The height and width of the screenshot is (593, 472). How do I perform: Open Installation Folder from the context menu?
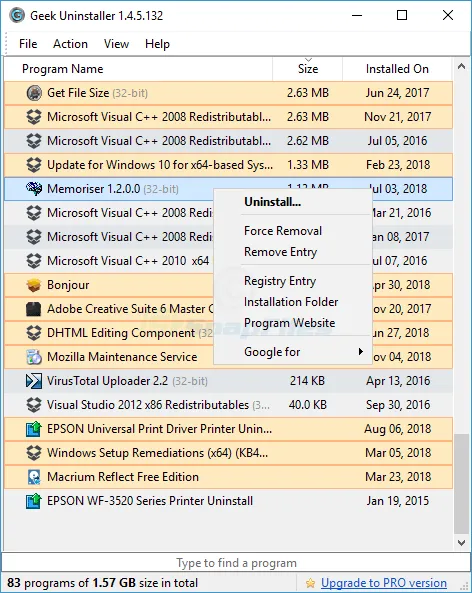(x=291, y=302)
